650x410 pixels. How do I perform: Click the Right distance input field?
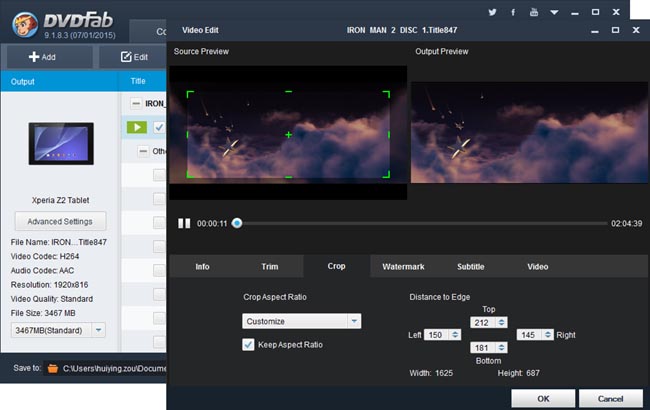(x=529, y=335)
